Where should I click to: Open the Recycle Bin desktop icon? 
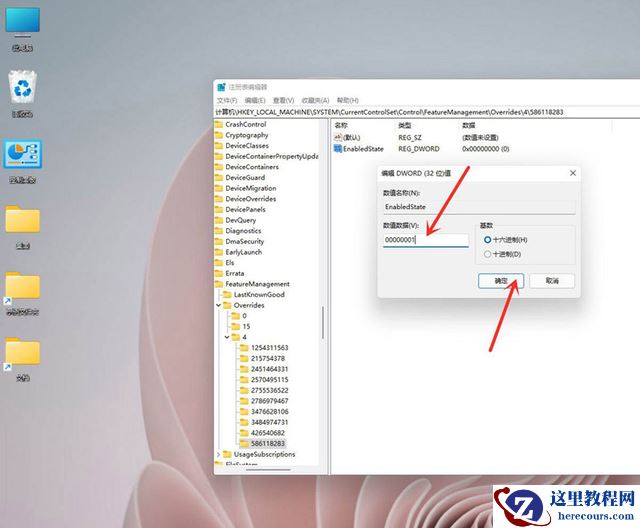click(x=22, y=94)
